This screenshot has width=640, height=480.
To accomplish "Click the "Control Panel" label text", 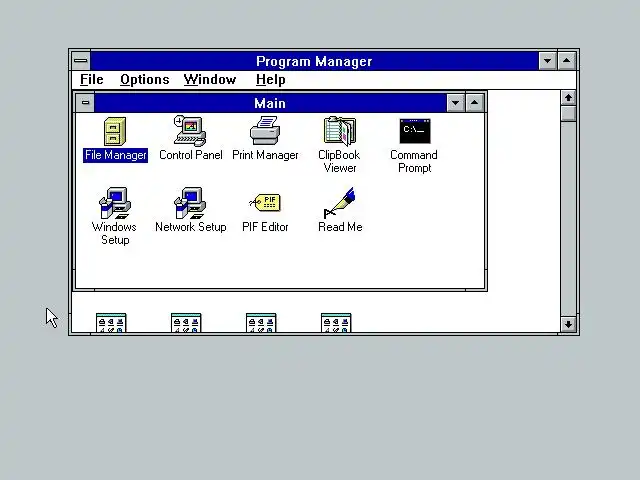I will coord(191,155).
